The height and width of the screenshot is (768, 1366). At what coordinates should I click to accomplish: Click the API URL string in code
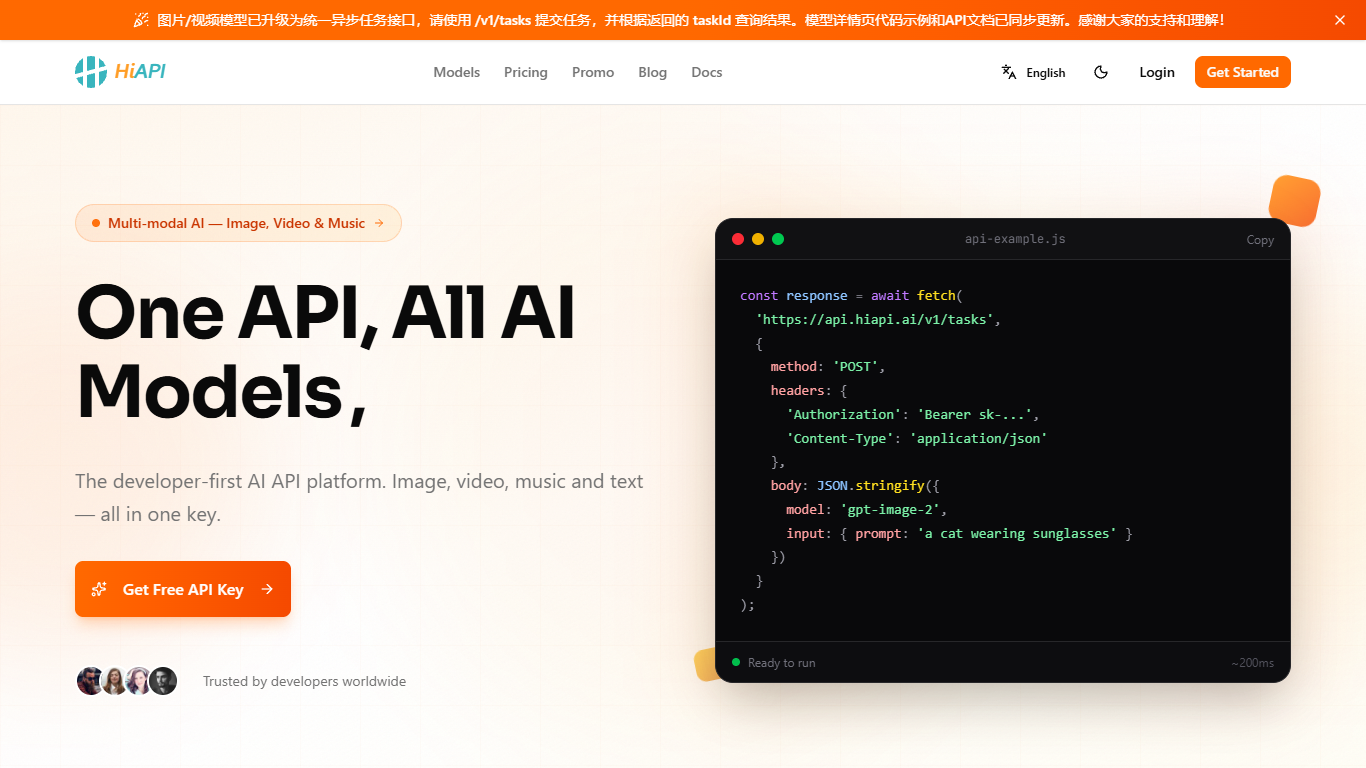(875, 319)
